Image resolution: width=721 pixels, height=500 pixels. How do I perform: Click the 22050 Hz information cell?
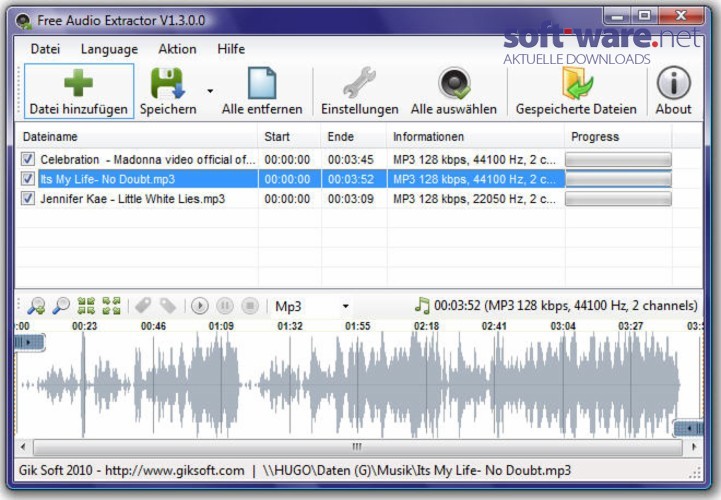[475, 199]
